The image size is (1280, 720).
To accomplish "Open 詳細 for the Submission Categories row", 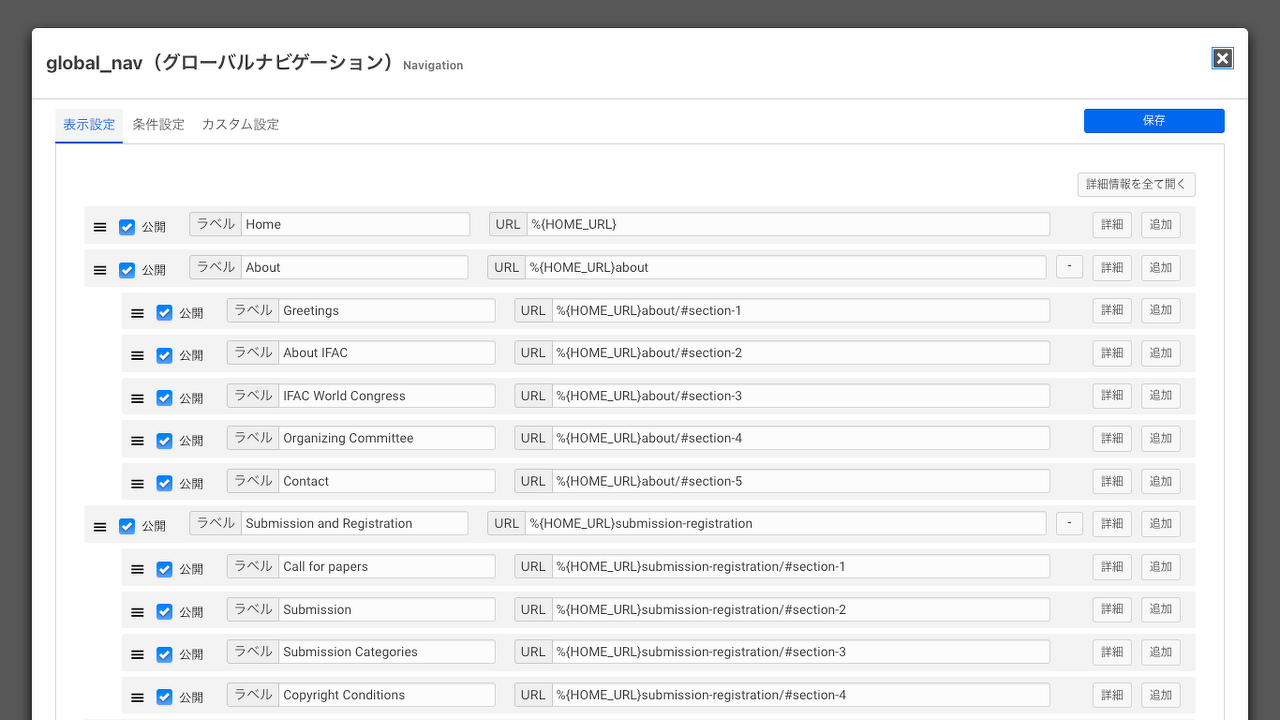I will tap(1112, 652).
